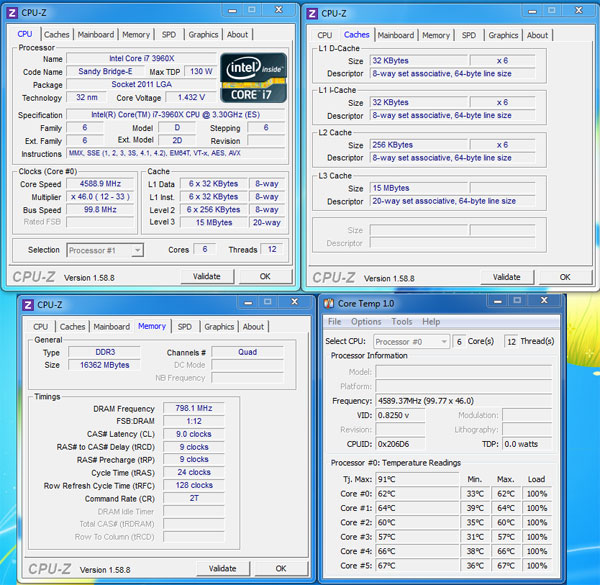
Task: Select Caches tab in top-right CPU-Z window
Action: point(356,35)
